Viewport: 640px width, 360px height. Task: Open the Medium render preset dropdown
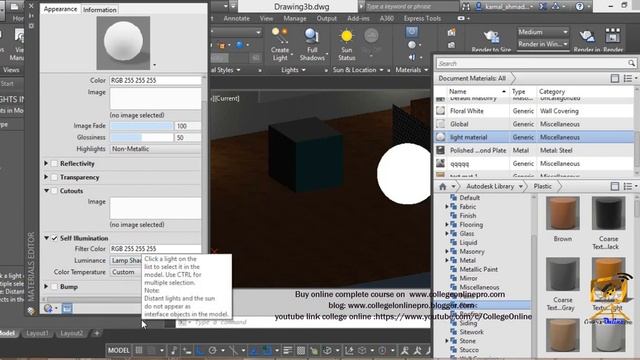tap(542, 32)
